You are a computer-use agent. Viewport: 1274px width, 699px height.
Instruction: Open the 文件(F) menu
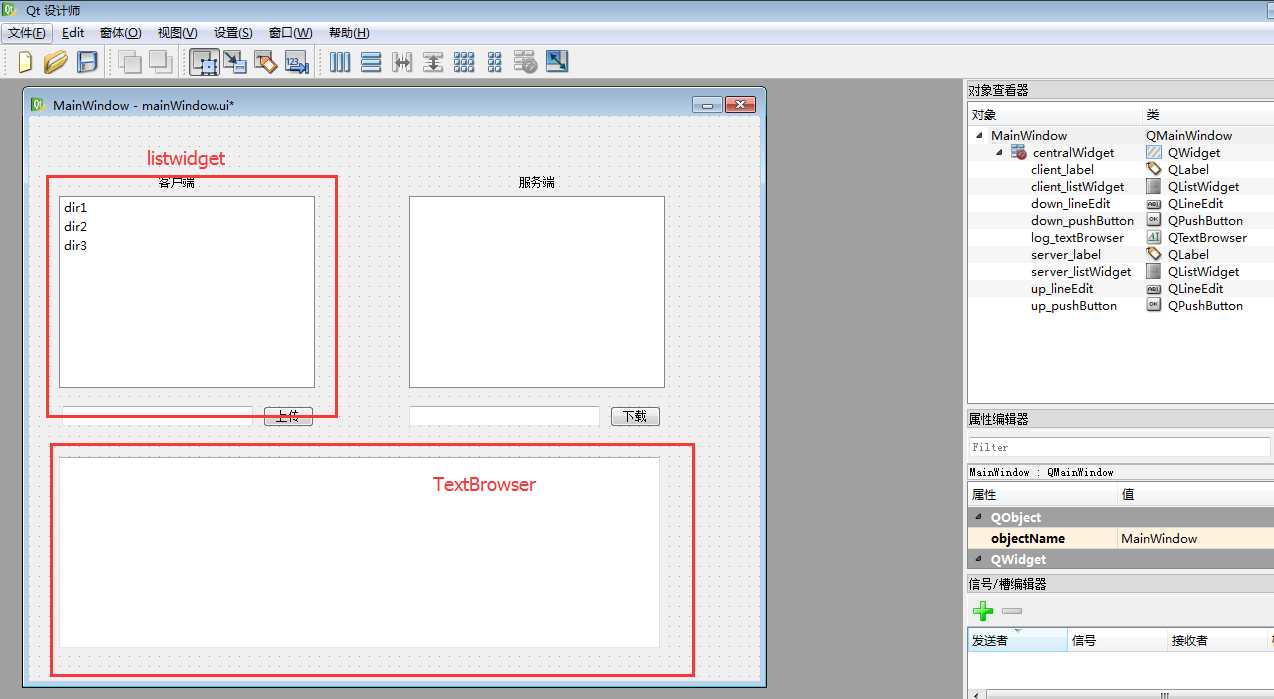27,33
